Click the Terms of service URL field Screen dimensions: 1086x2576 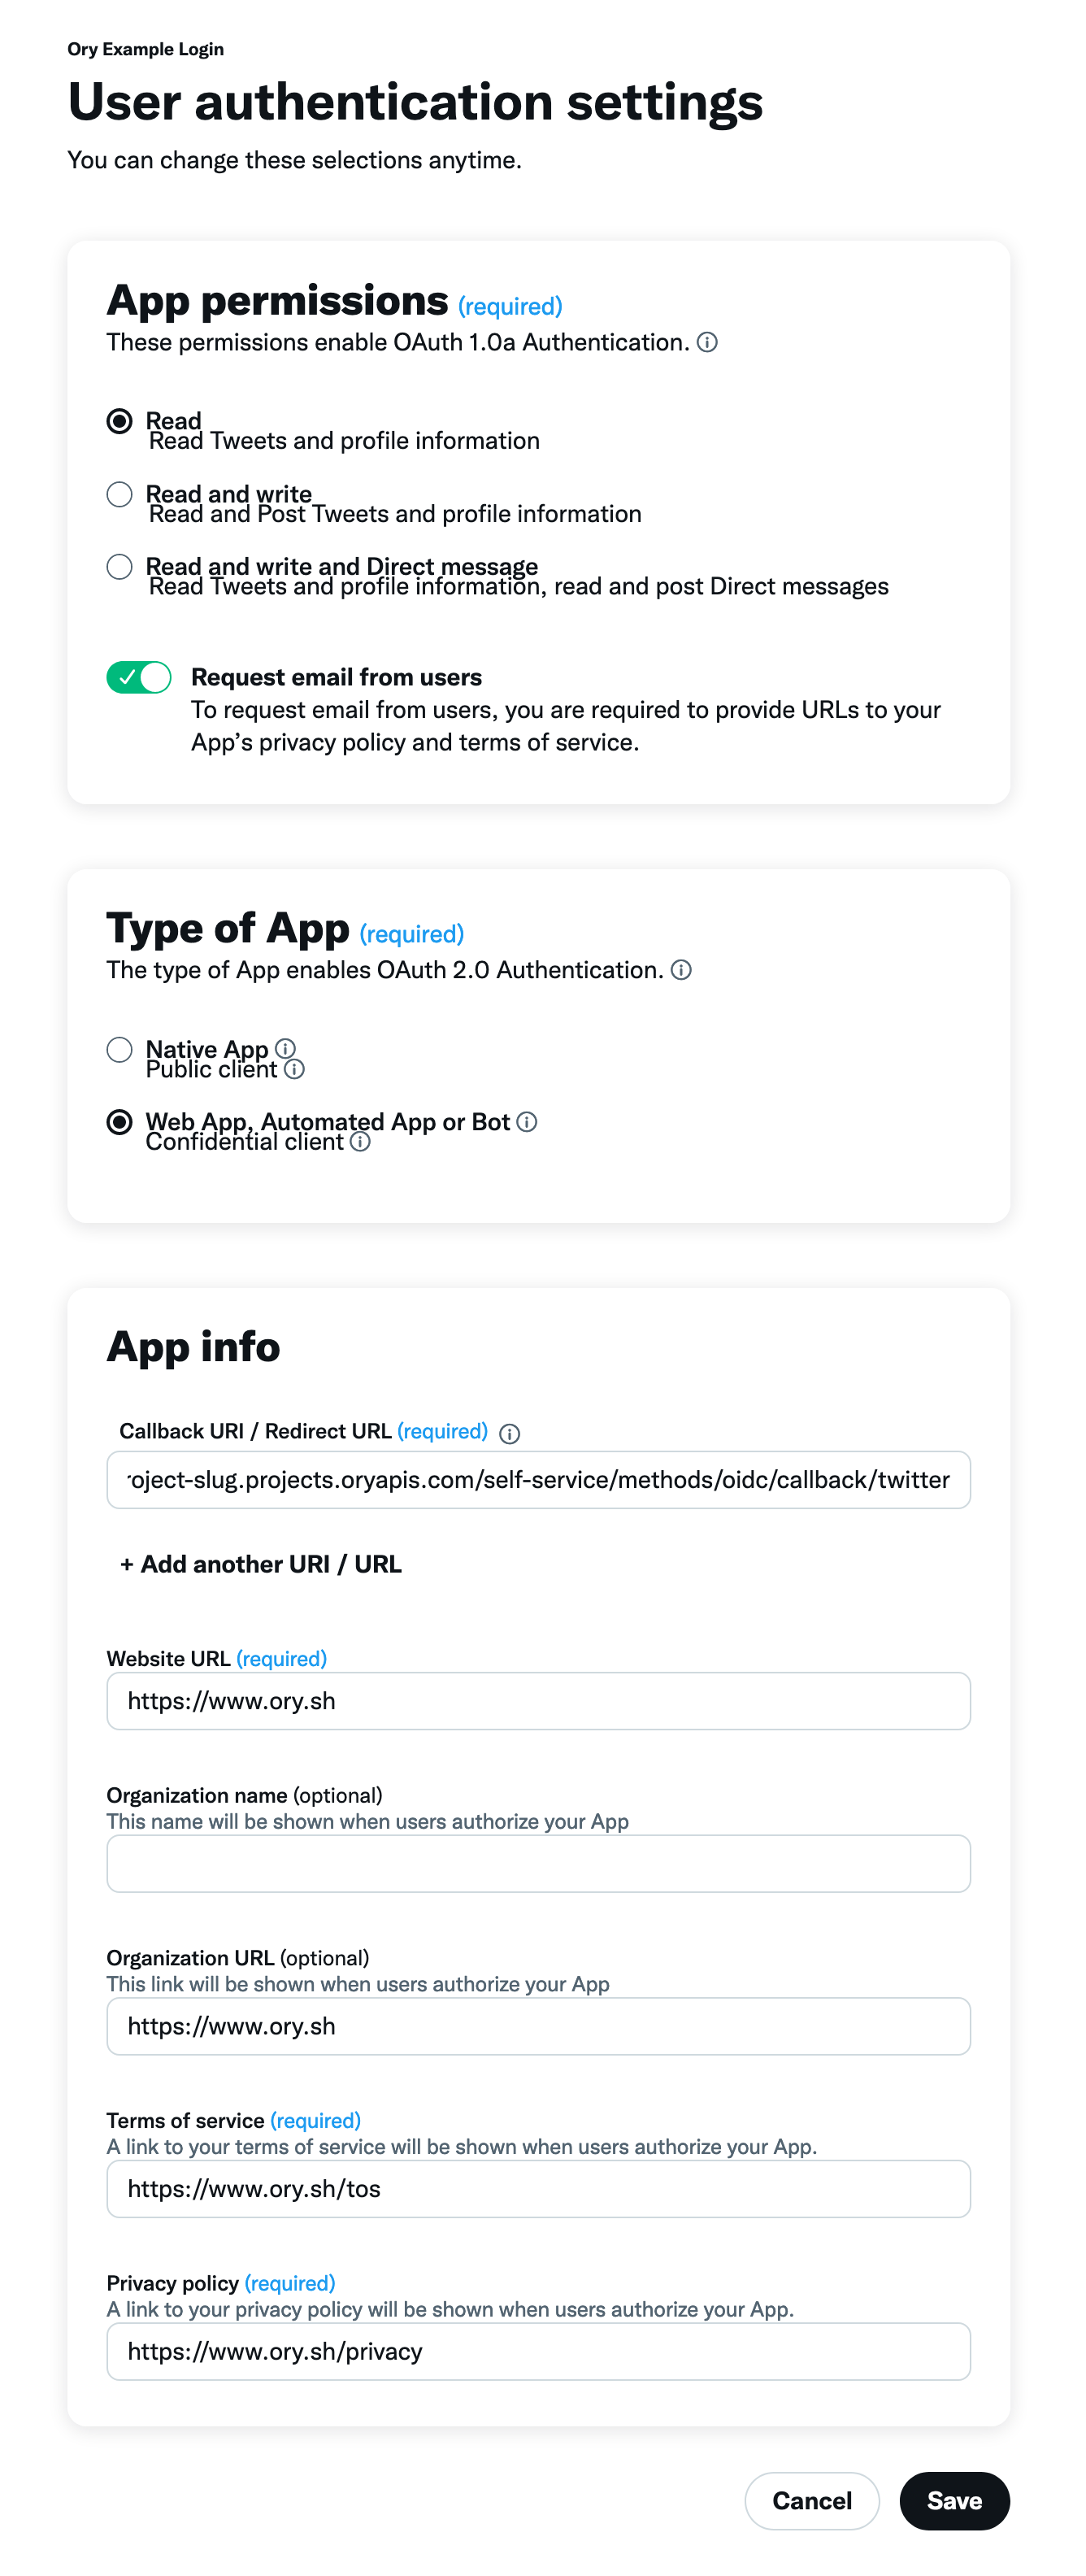[538, 2188]
